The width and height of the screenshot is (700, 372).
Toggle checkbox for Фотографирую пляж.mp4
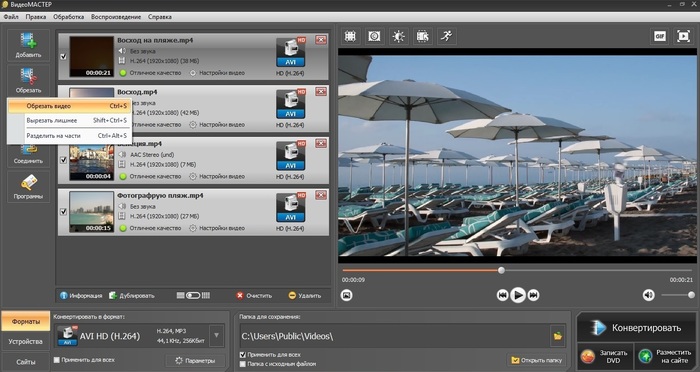(x=63, y=212)
